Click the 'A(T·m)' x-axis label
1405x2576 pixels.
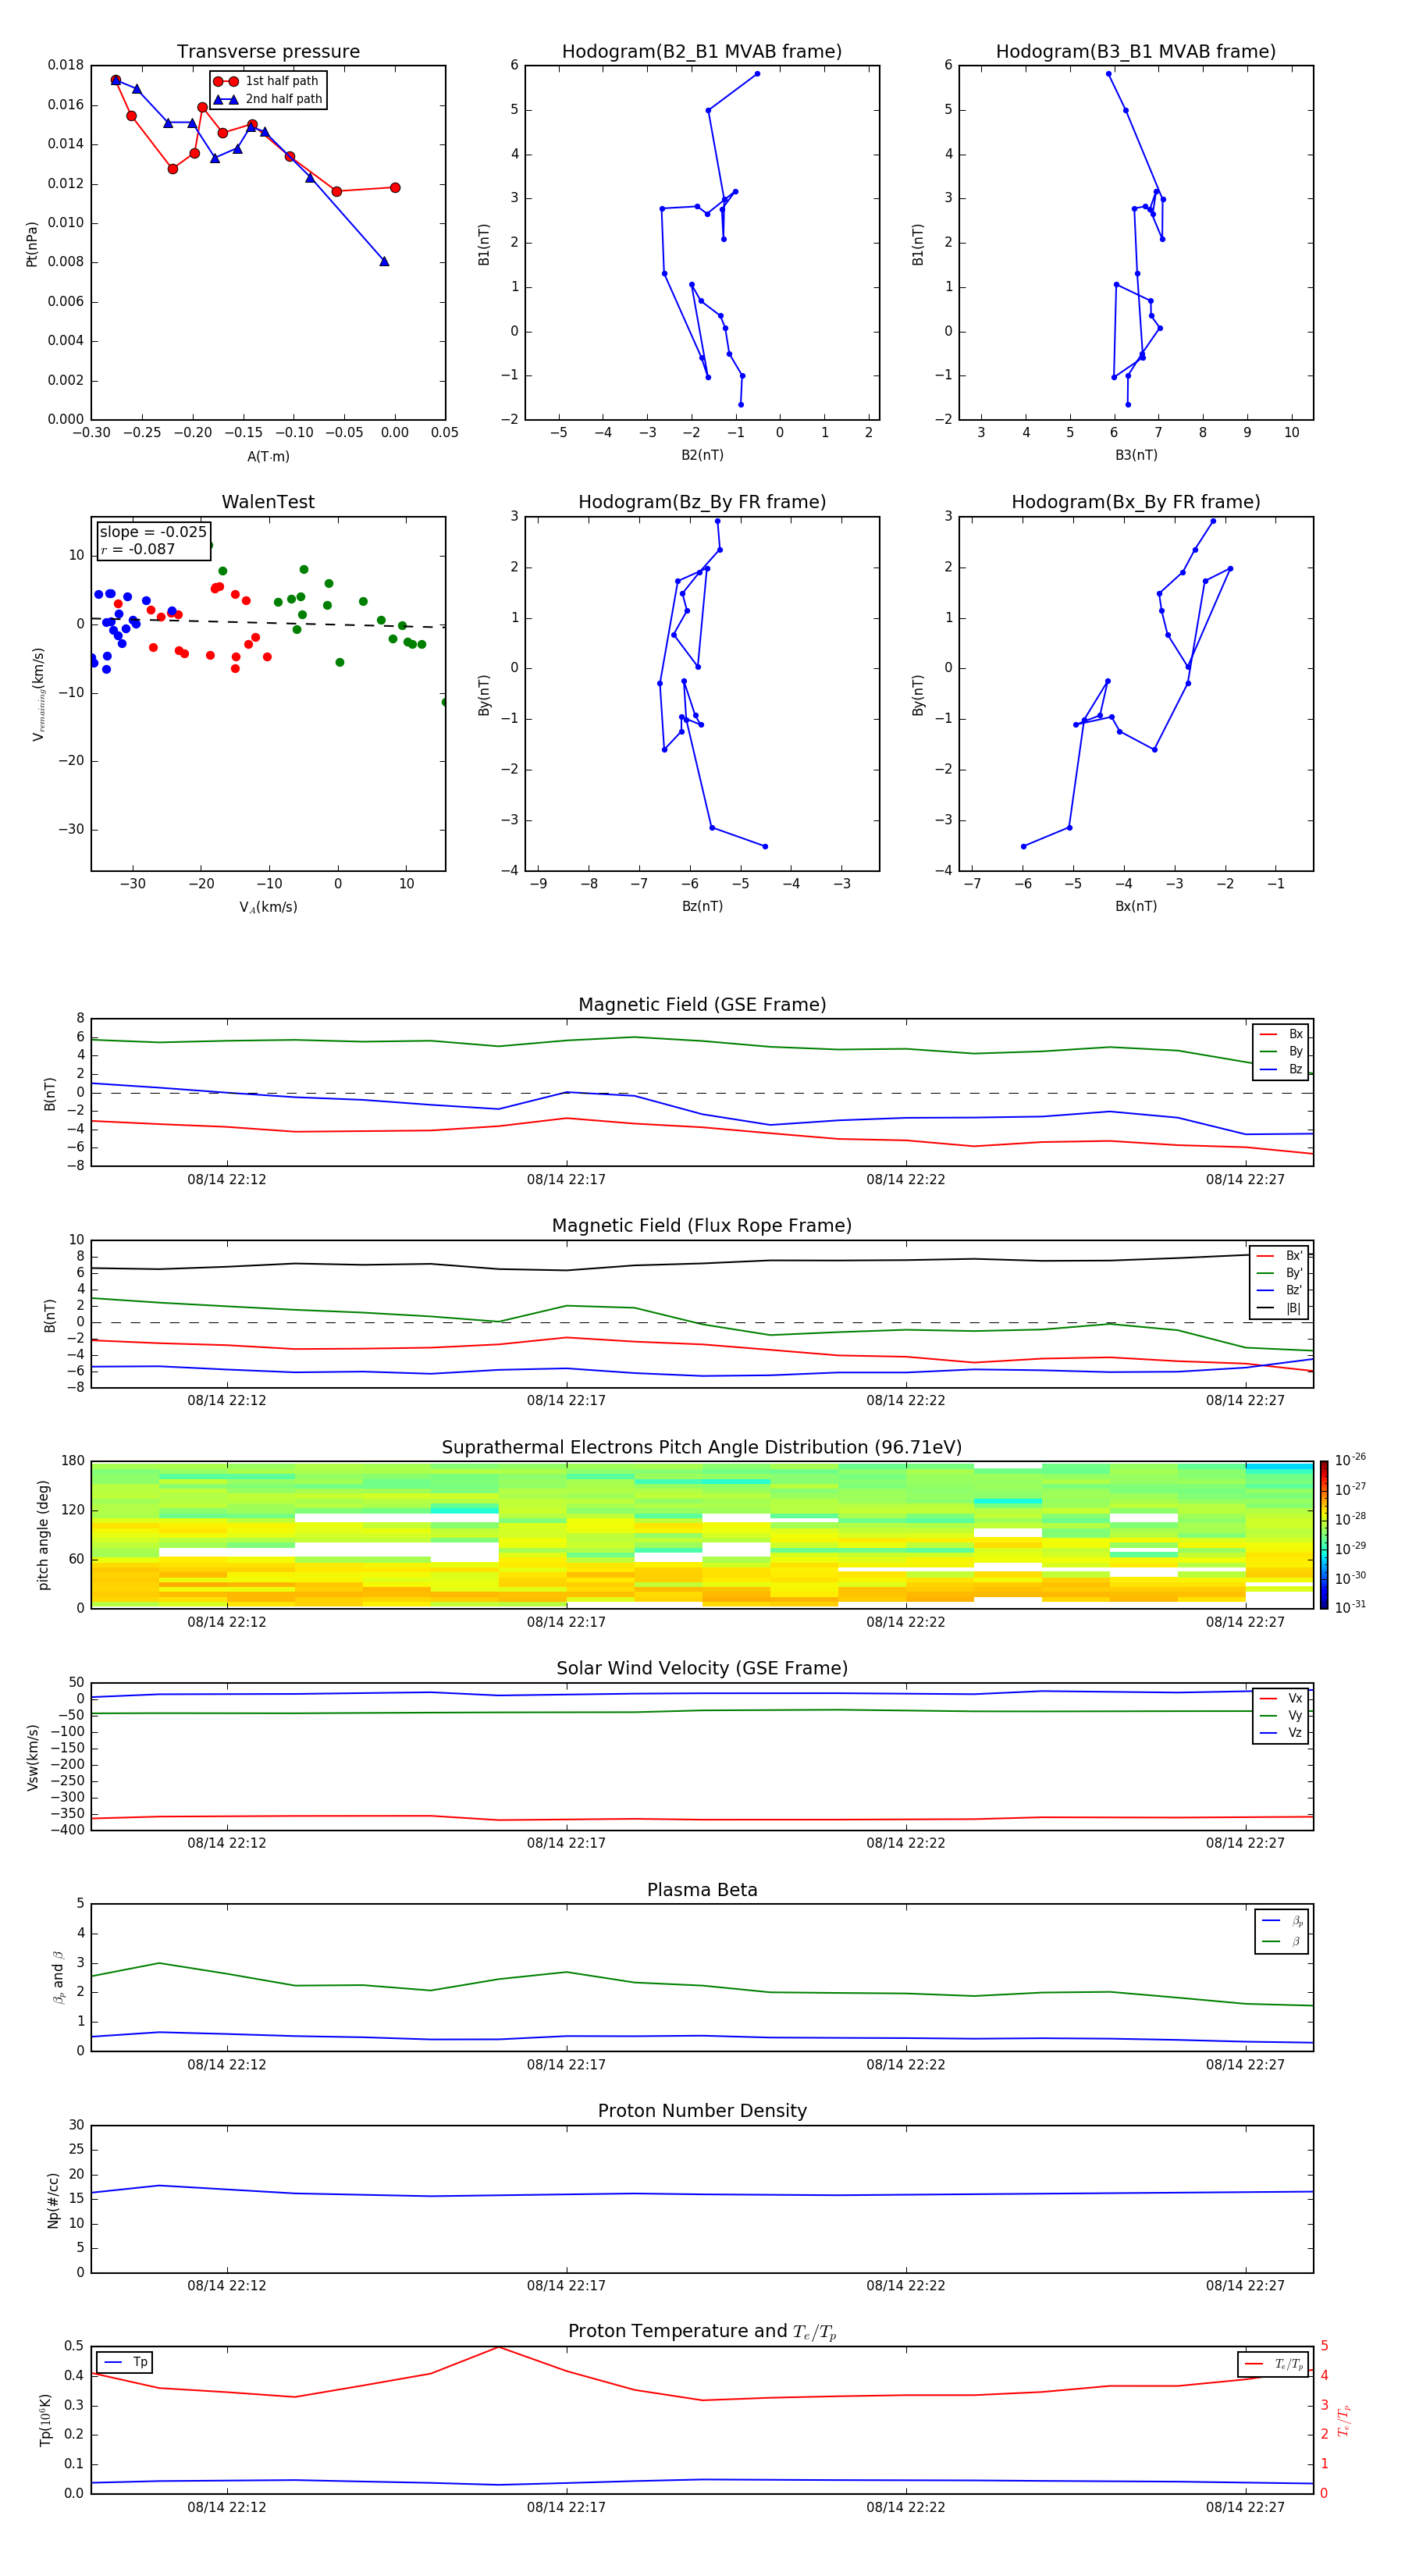268,456
